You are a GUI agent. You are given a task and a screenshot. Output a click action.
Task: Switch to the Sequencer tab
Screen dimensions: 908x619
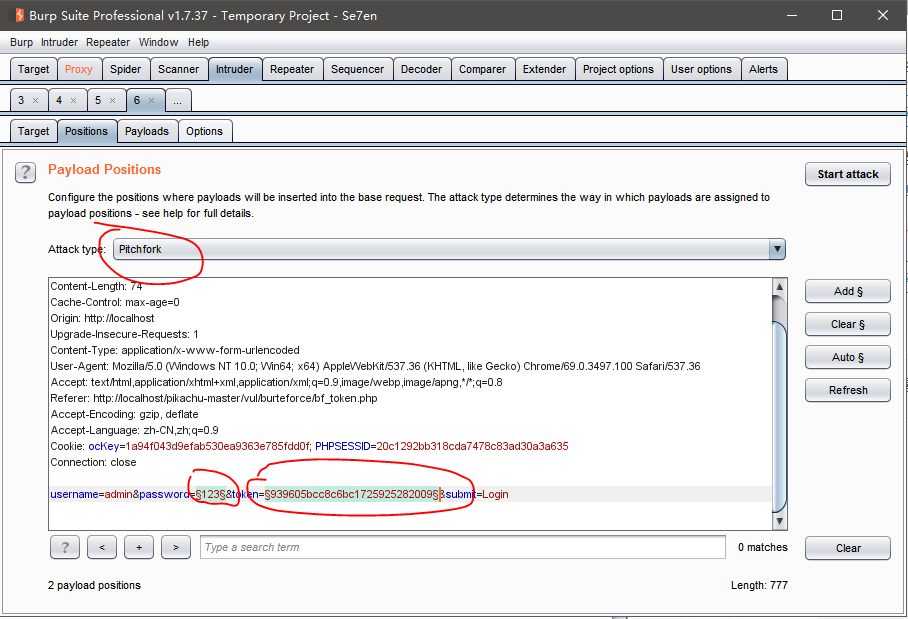[357, 69]
